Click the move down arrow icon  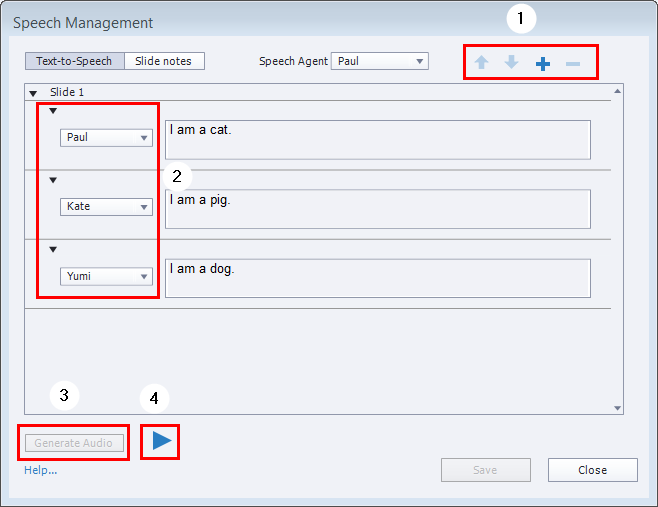[511, 62]
